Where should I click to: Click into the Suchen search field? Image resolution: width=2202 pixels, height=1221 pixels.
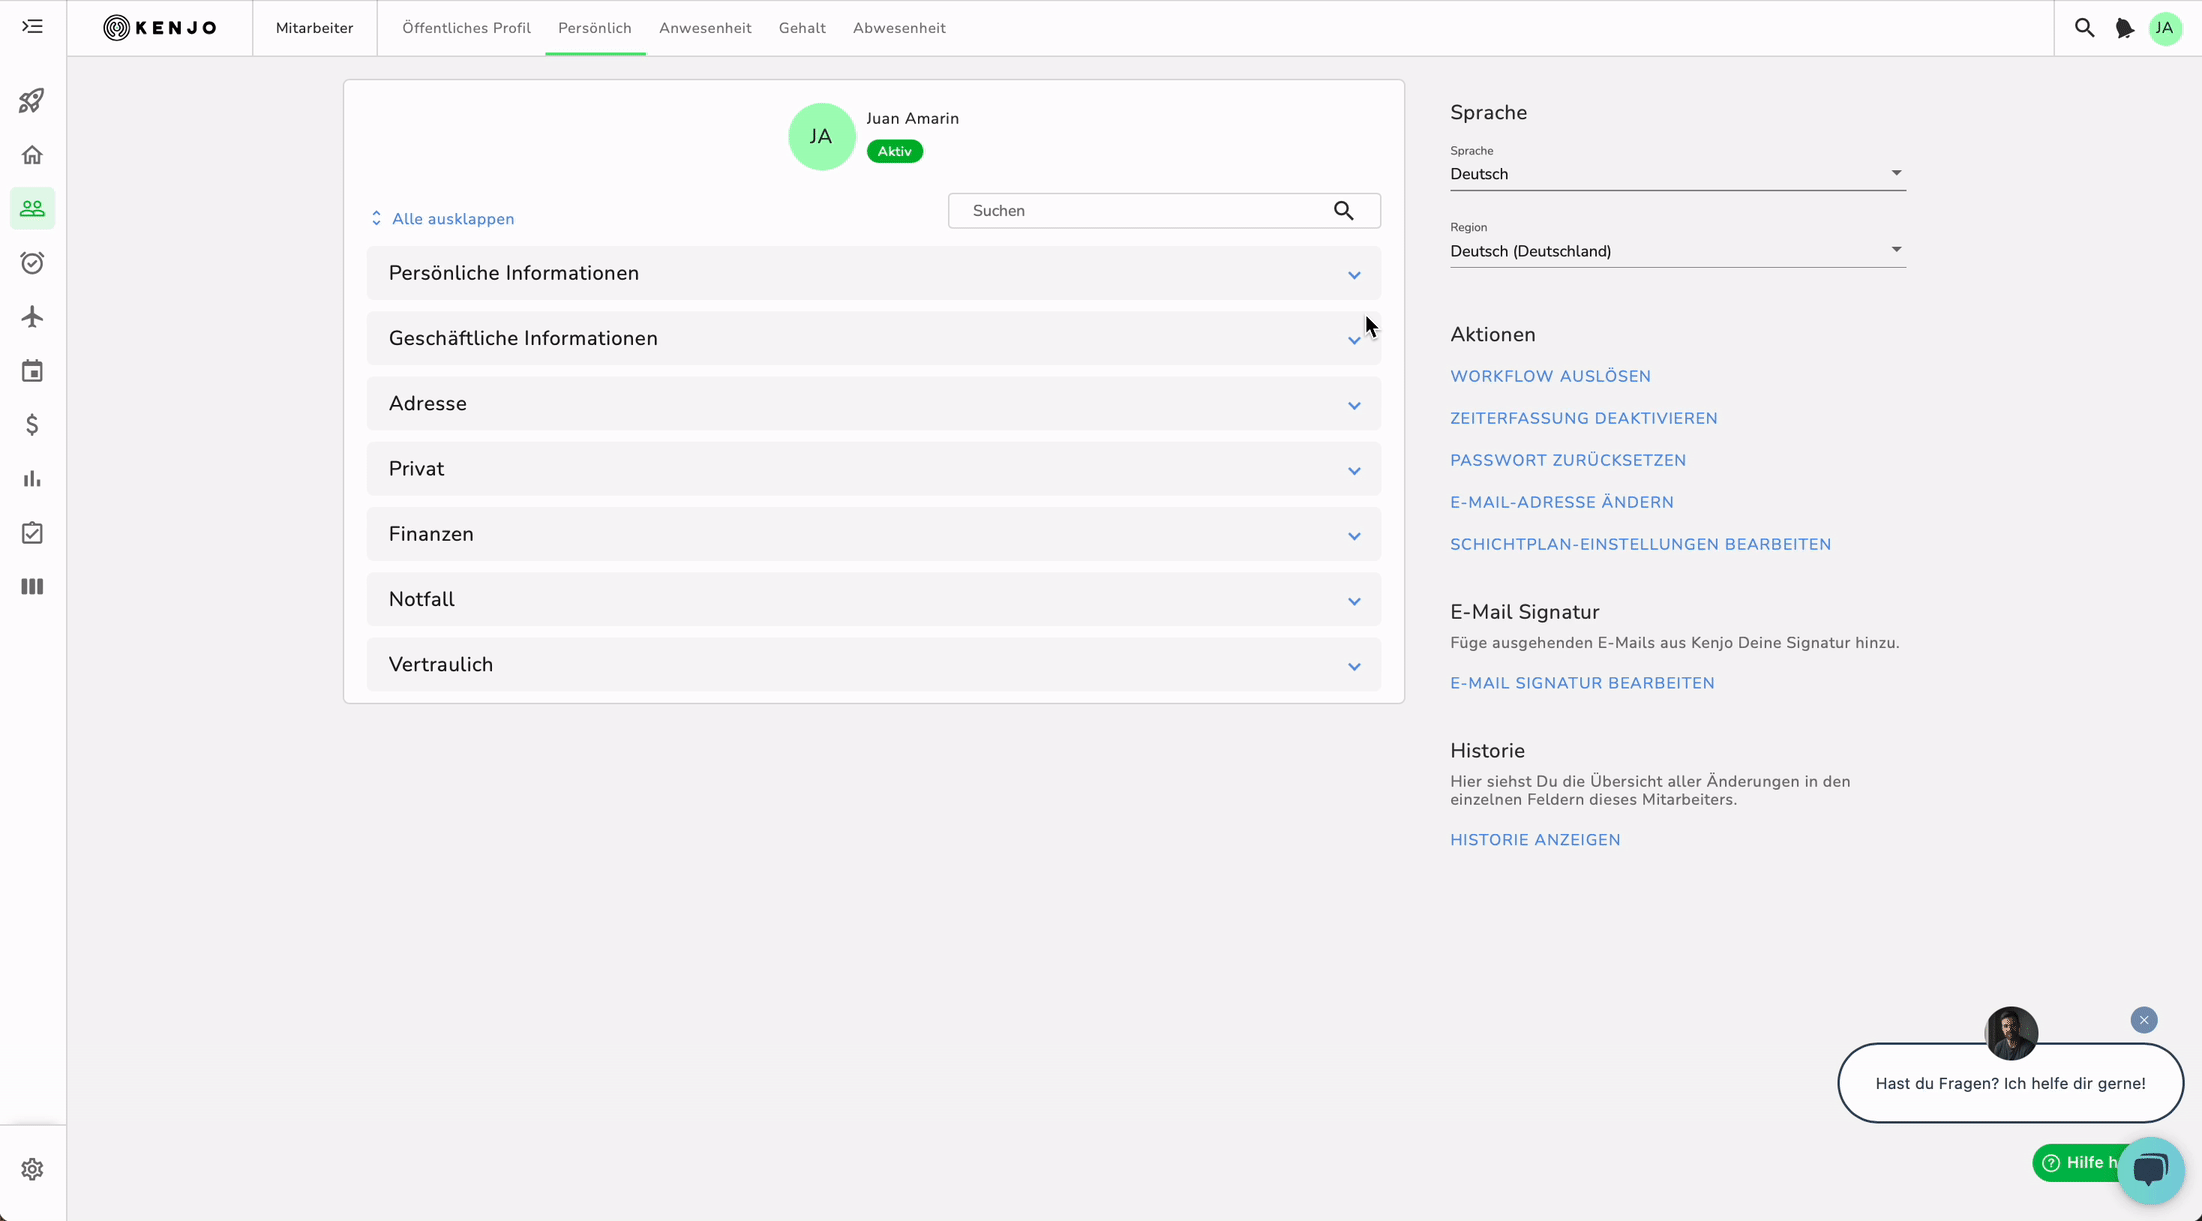(x=1140, y=211)
